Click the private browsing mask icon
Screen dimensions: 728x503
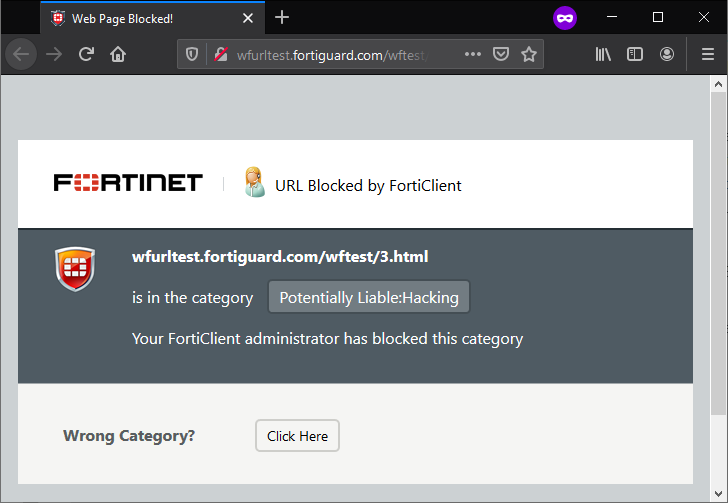pos(565,18)
